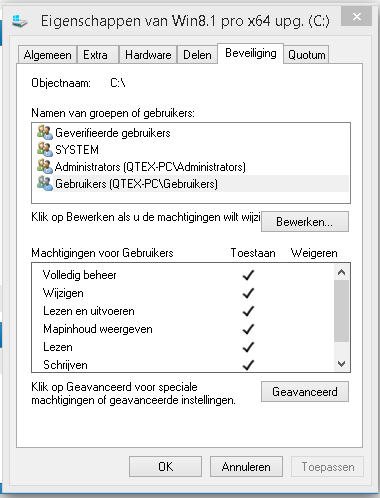Click the permissions list scrollbar thumb

tap(341, 311)
